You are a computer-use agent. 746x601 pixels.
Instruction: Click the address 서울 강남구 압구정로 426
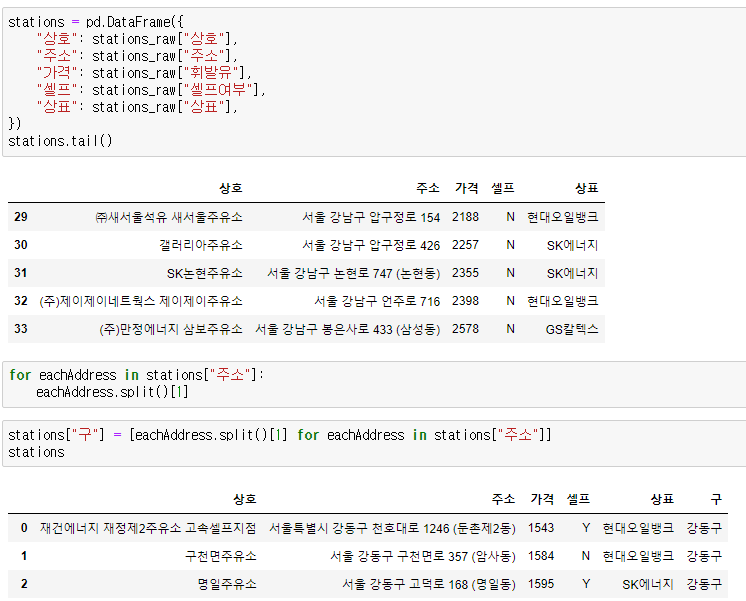371,246
